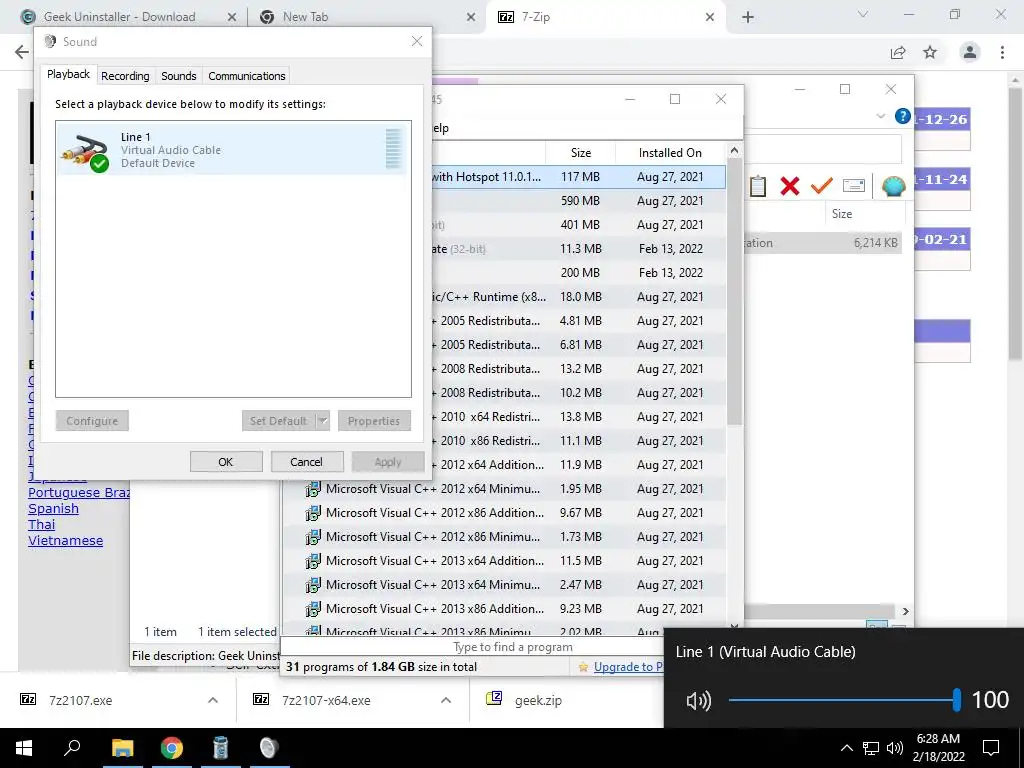
Task: Expand options for 7z2107-x64.exe download
Action: pyautogui.click(x=446, y=700)
